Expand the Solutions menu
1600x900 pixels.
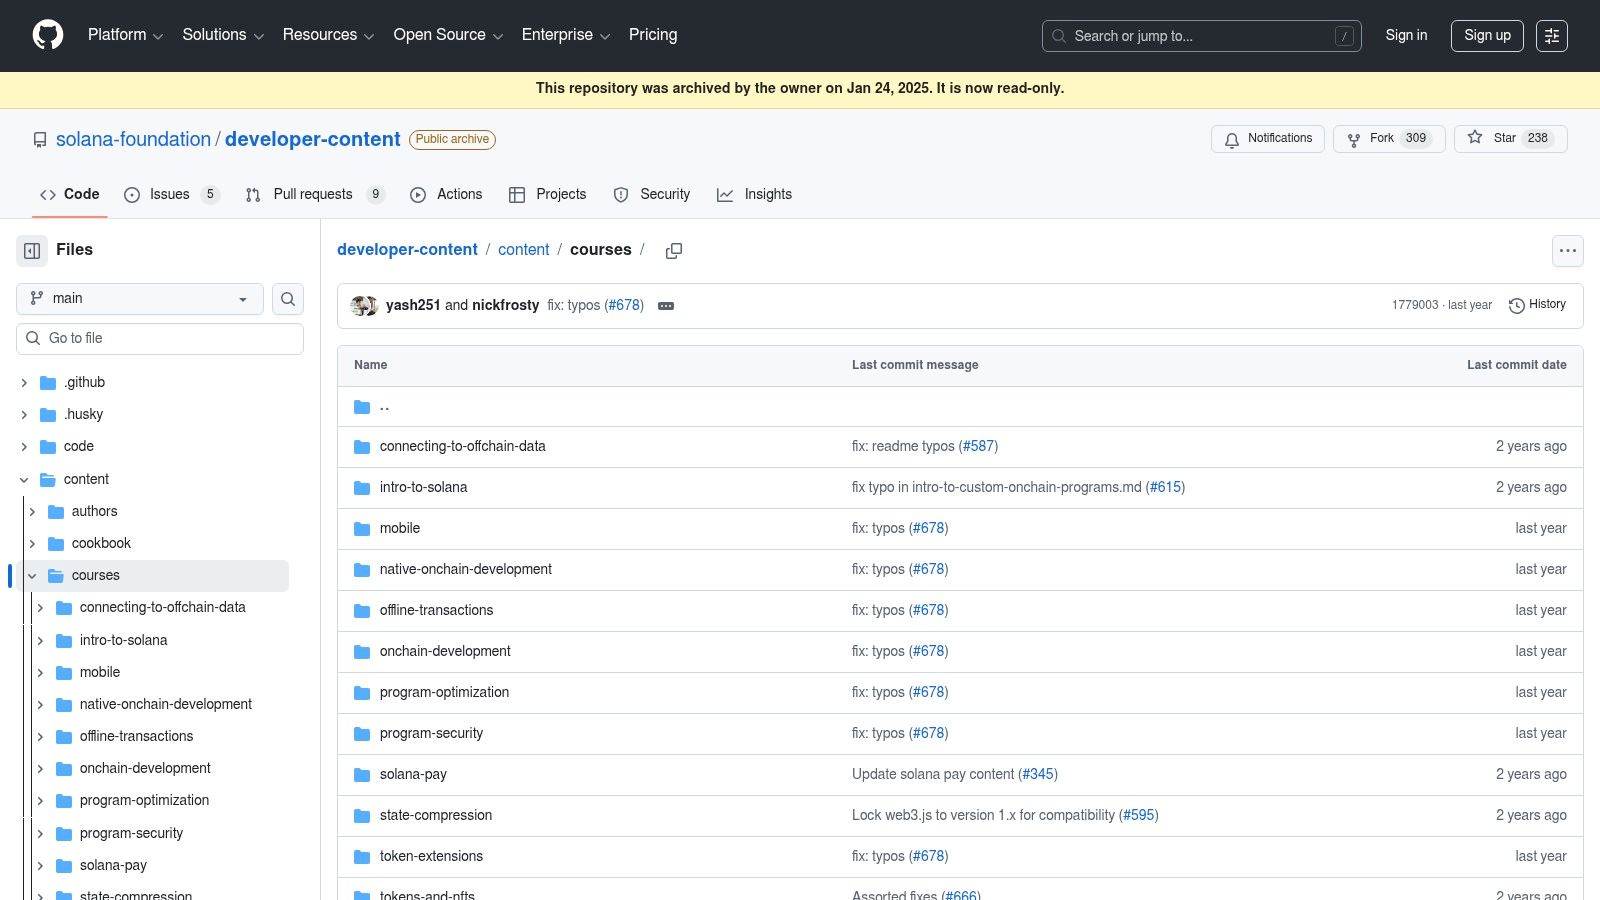[x=223, y=35]
